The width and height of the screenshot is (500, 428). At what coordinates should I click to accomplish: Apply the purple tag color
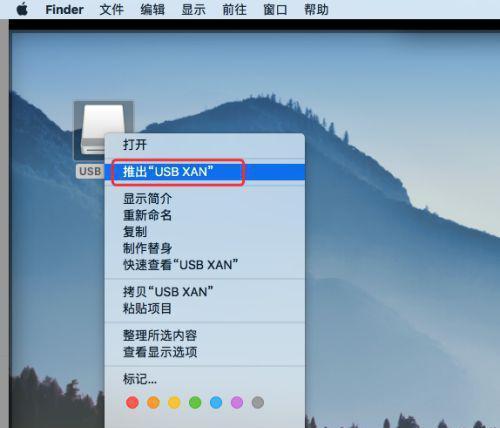[237, 402]
